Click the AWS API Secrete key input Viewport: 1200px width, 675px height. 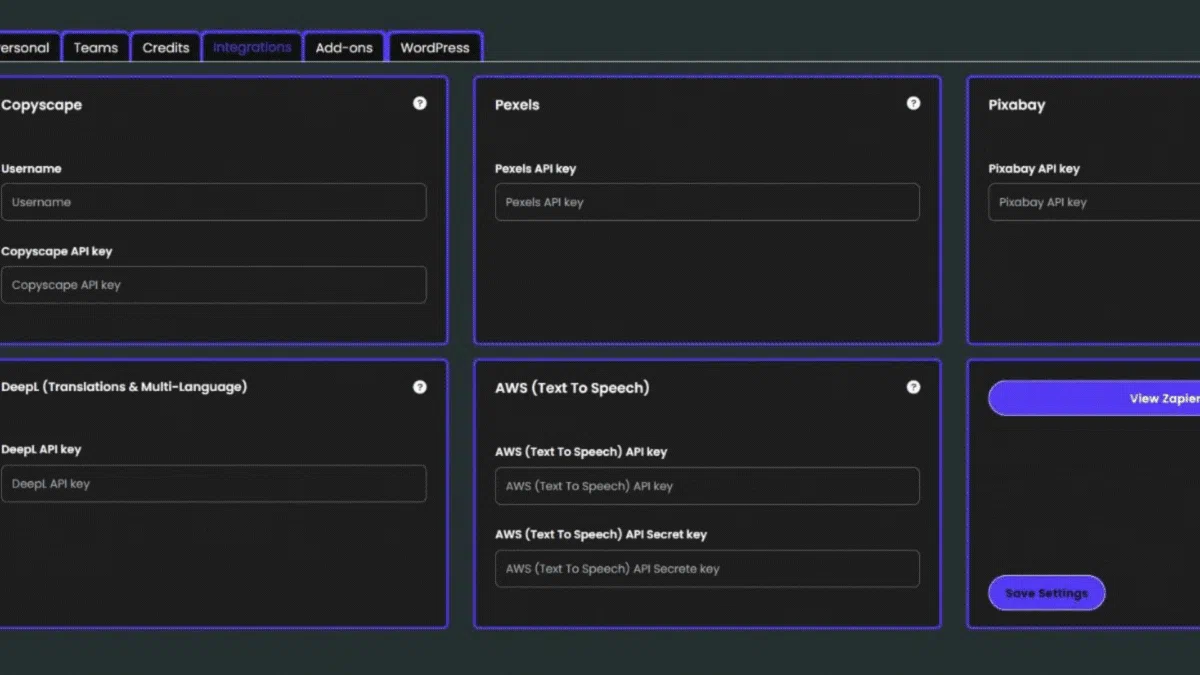(x=707, y=569)
